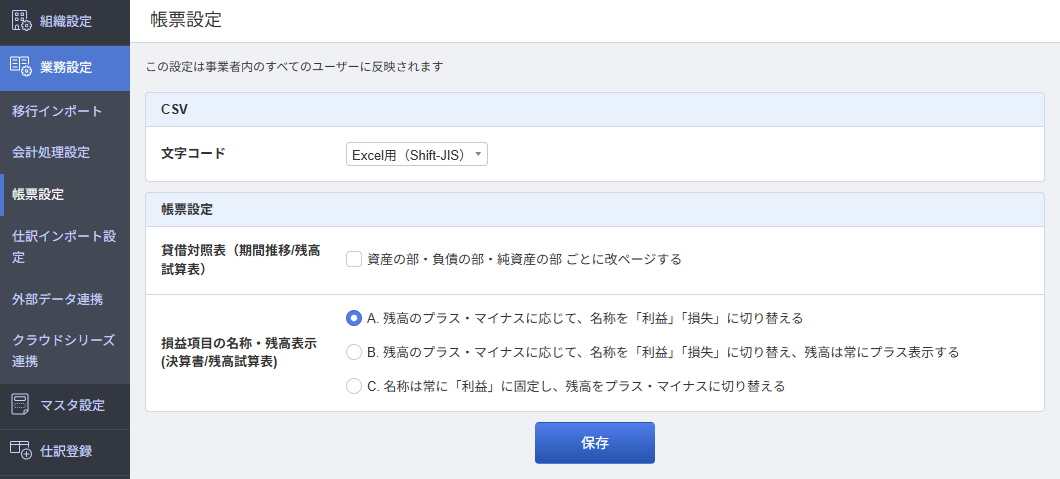Screen dimensions: 1060x479
Task: Click the dropdown arrow next to Shift-JIS
Action: pos(479,154)
